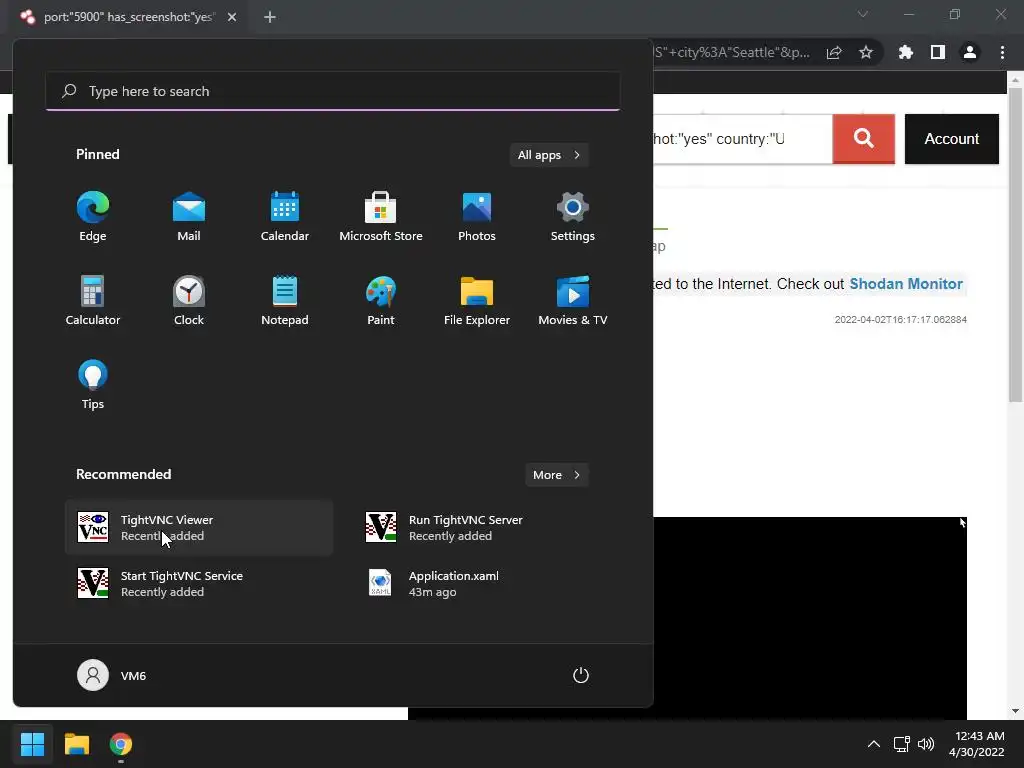
Task: Open the volume speaker tray icon
Action: coord(926,744)
